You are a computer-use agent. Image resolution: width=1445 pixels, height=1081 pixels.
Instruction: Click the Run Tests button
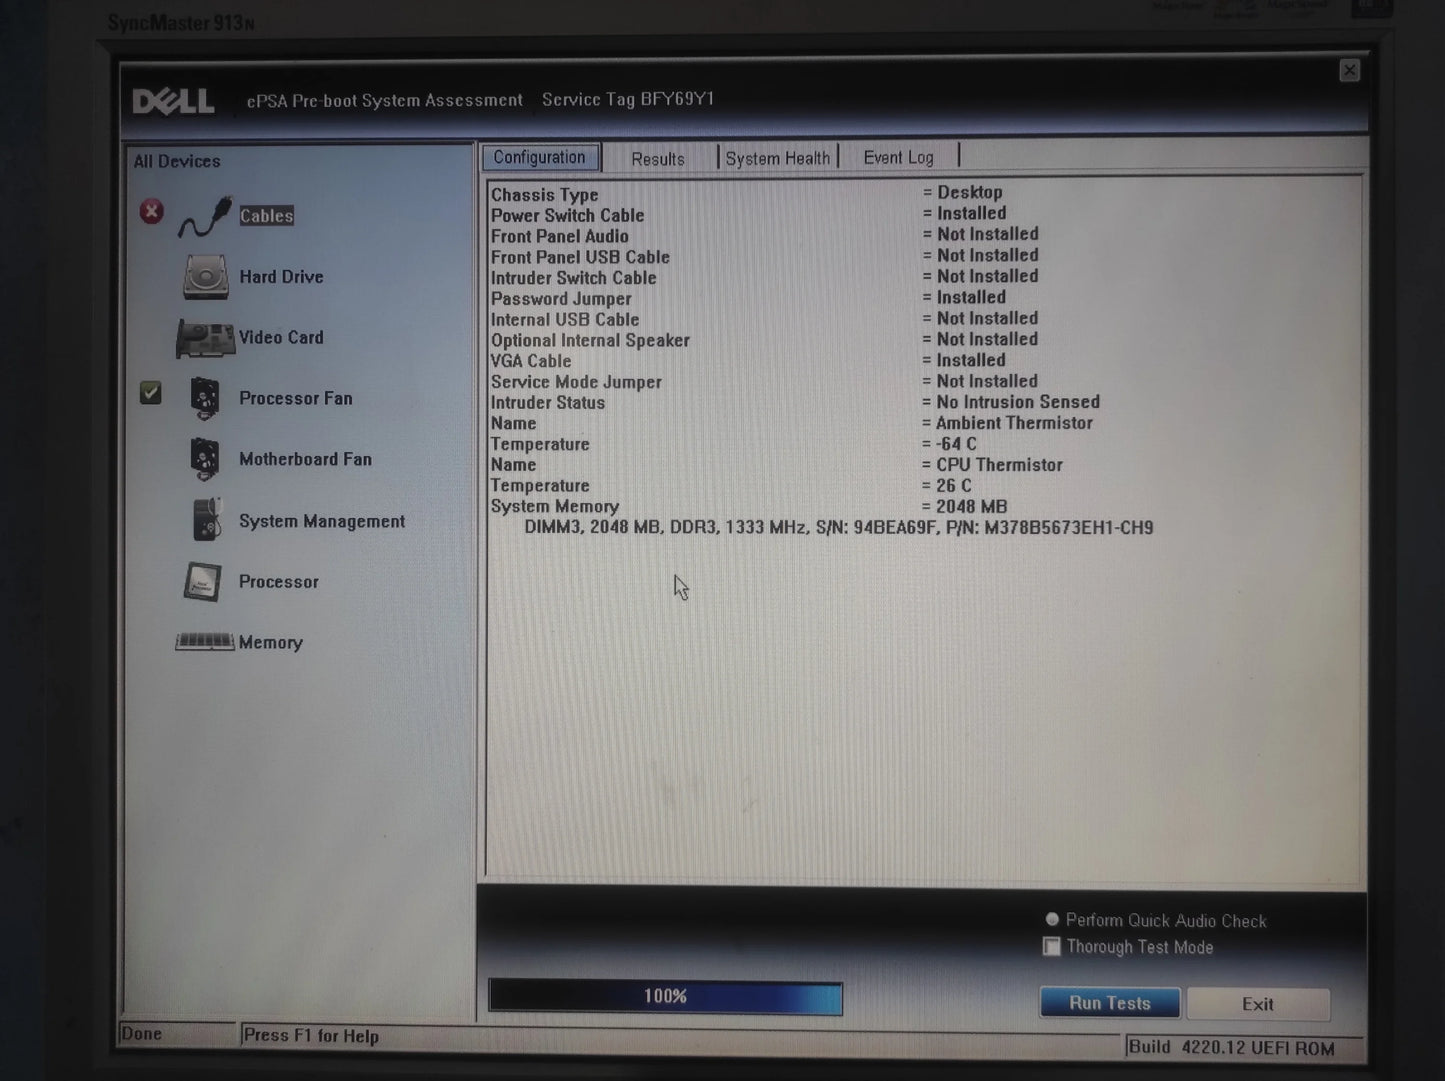[x=1110, y=1003]
